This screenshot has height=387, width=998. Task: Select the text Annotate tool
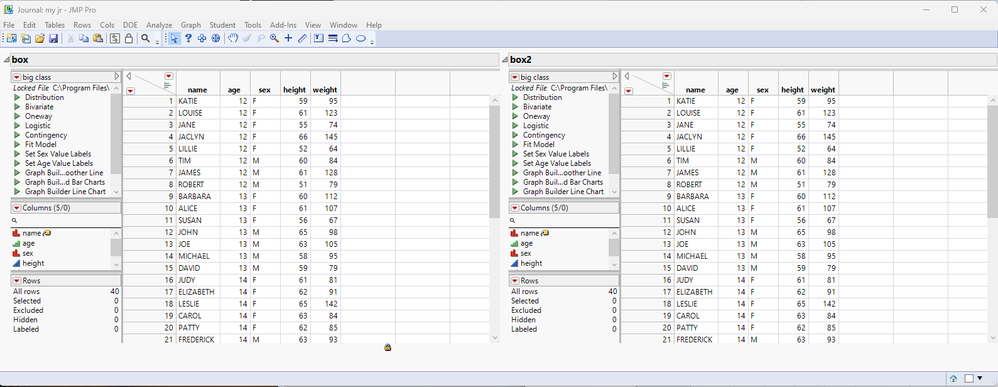point(319,39)
